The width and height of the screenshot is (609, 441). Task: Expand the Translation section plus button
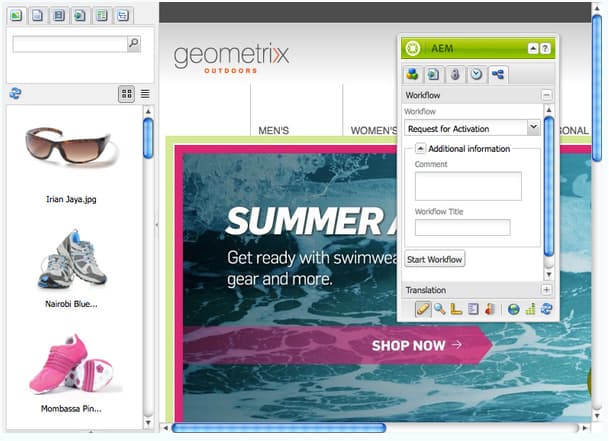pyautogui.click(x=546, y=290)
